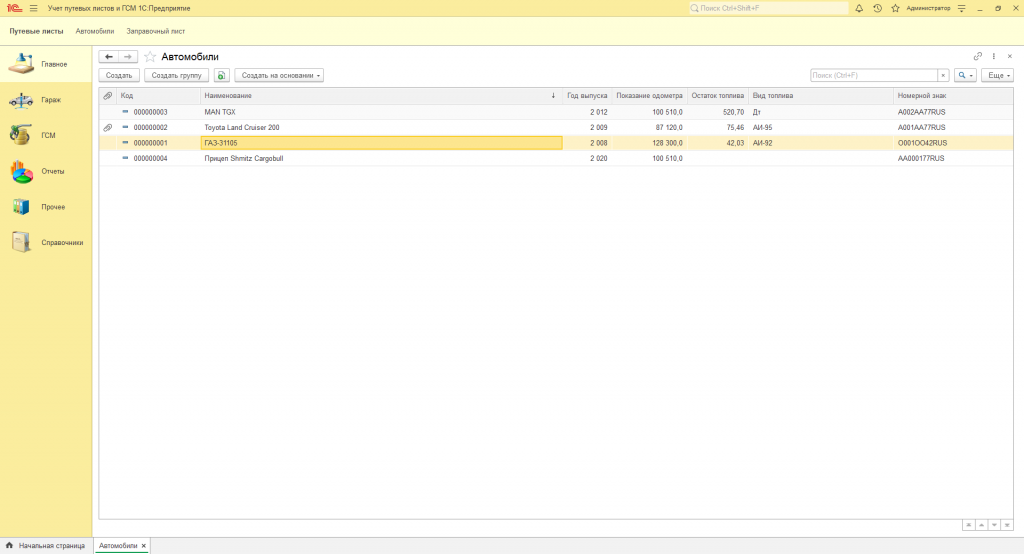Toggle the sort arrow in the Наименование header

pyautogui.click(x=553, y=95)
